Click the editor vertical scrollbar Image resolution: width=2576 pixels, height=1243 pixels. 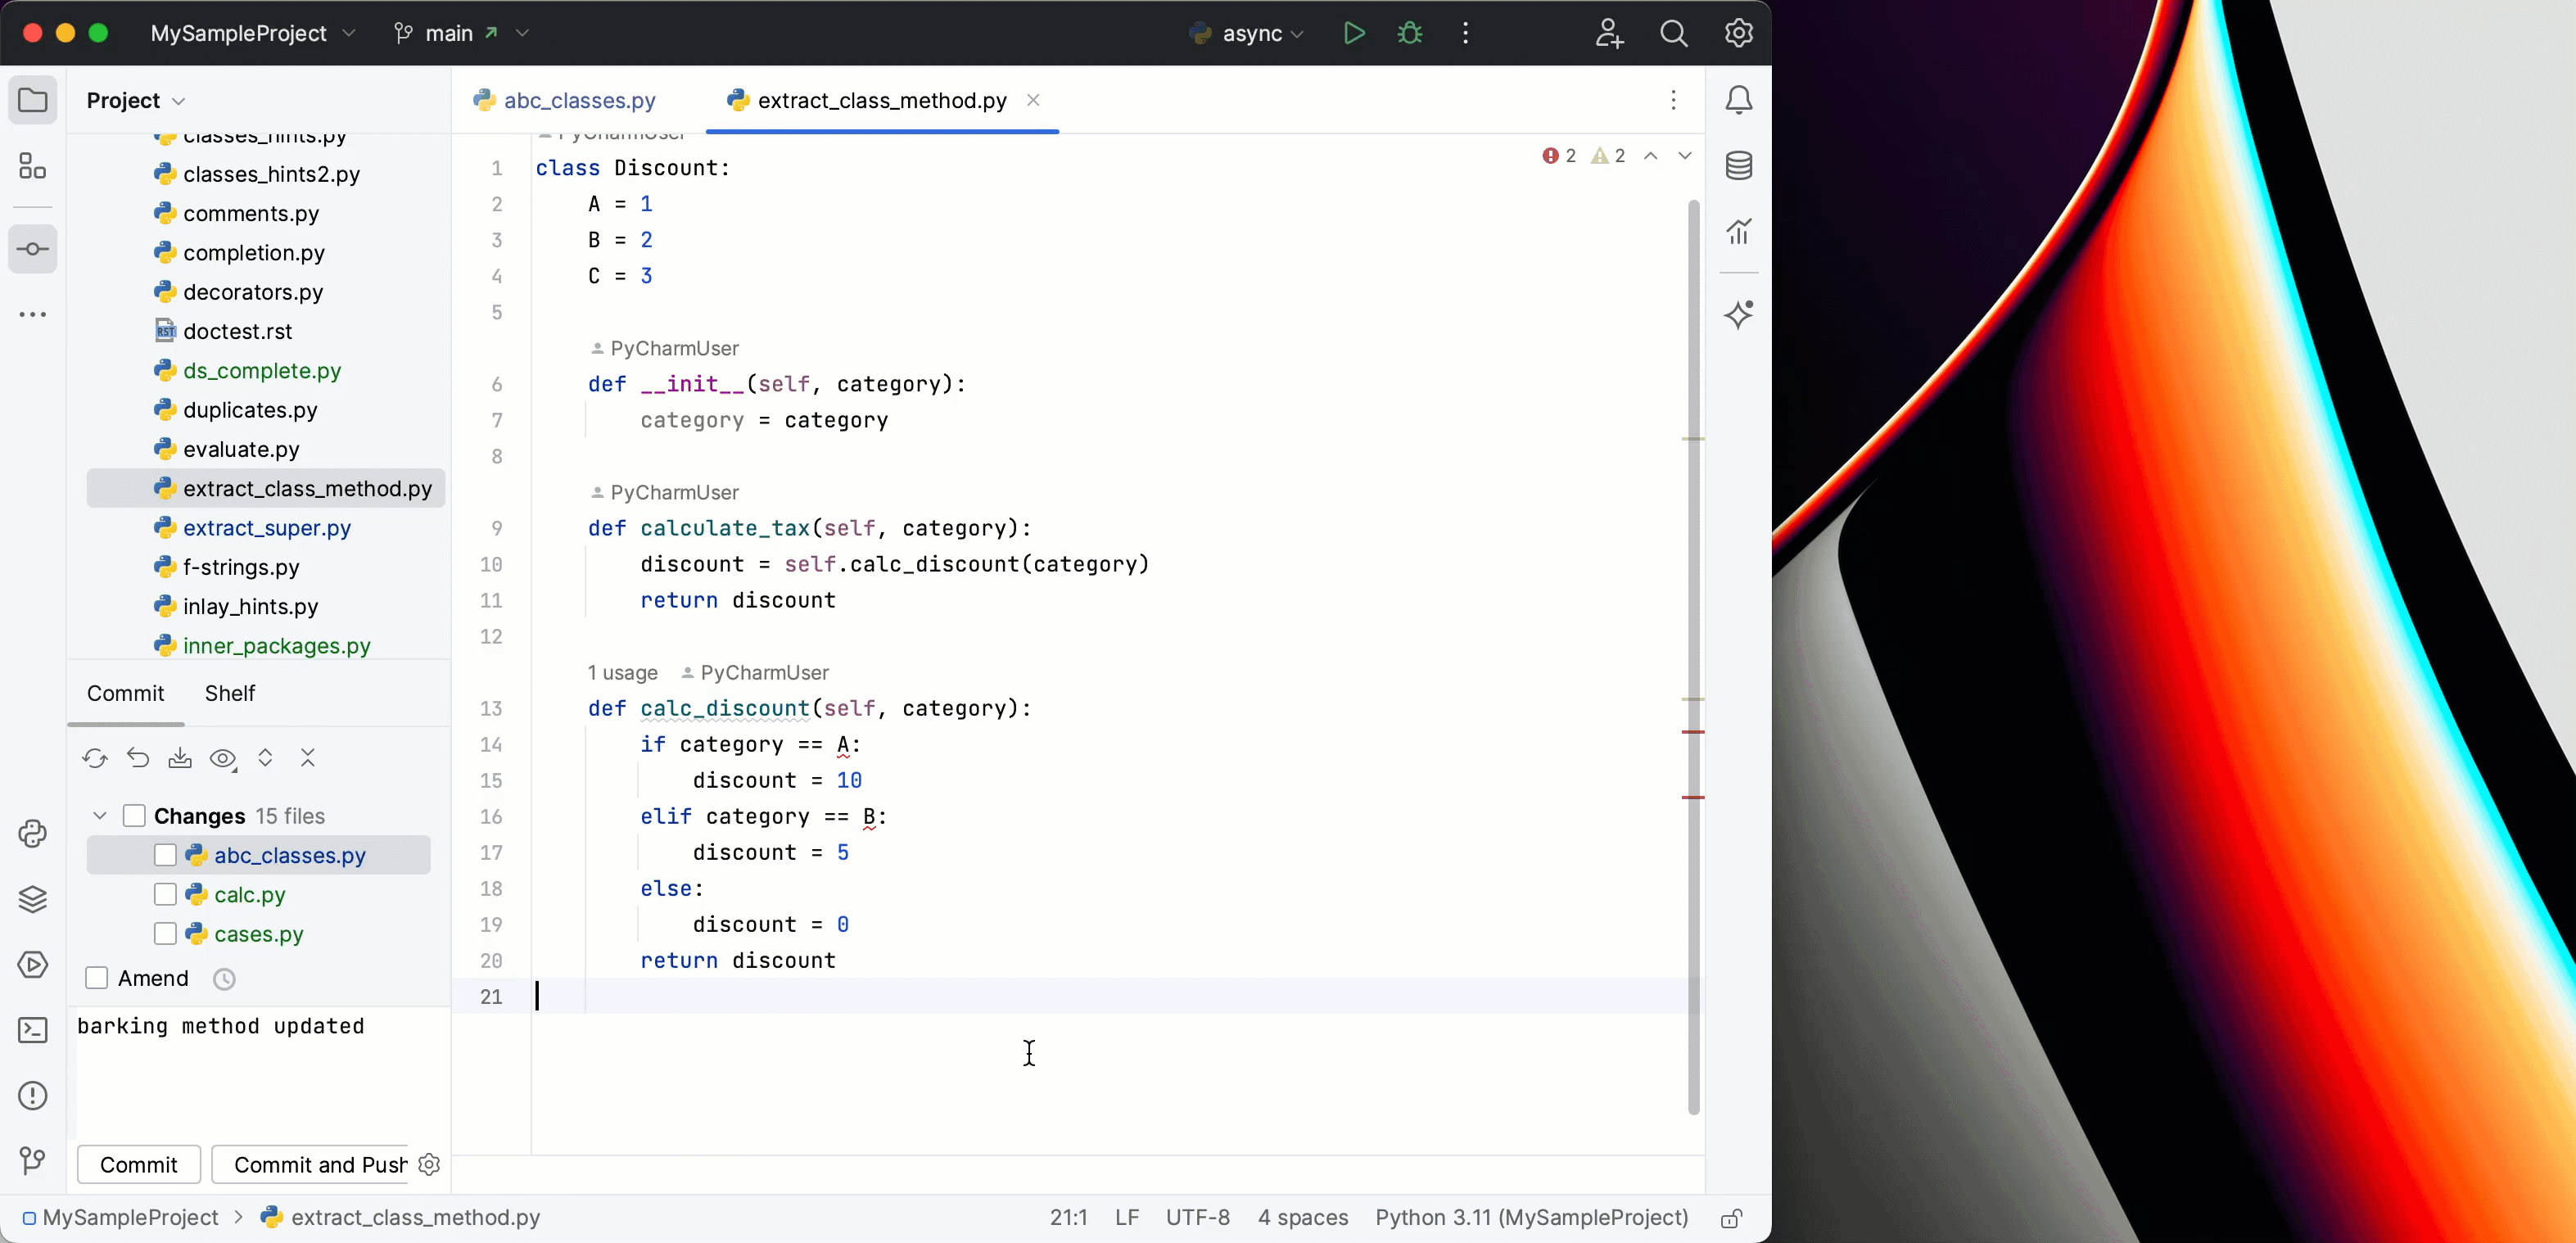[x=1694, y=657]
